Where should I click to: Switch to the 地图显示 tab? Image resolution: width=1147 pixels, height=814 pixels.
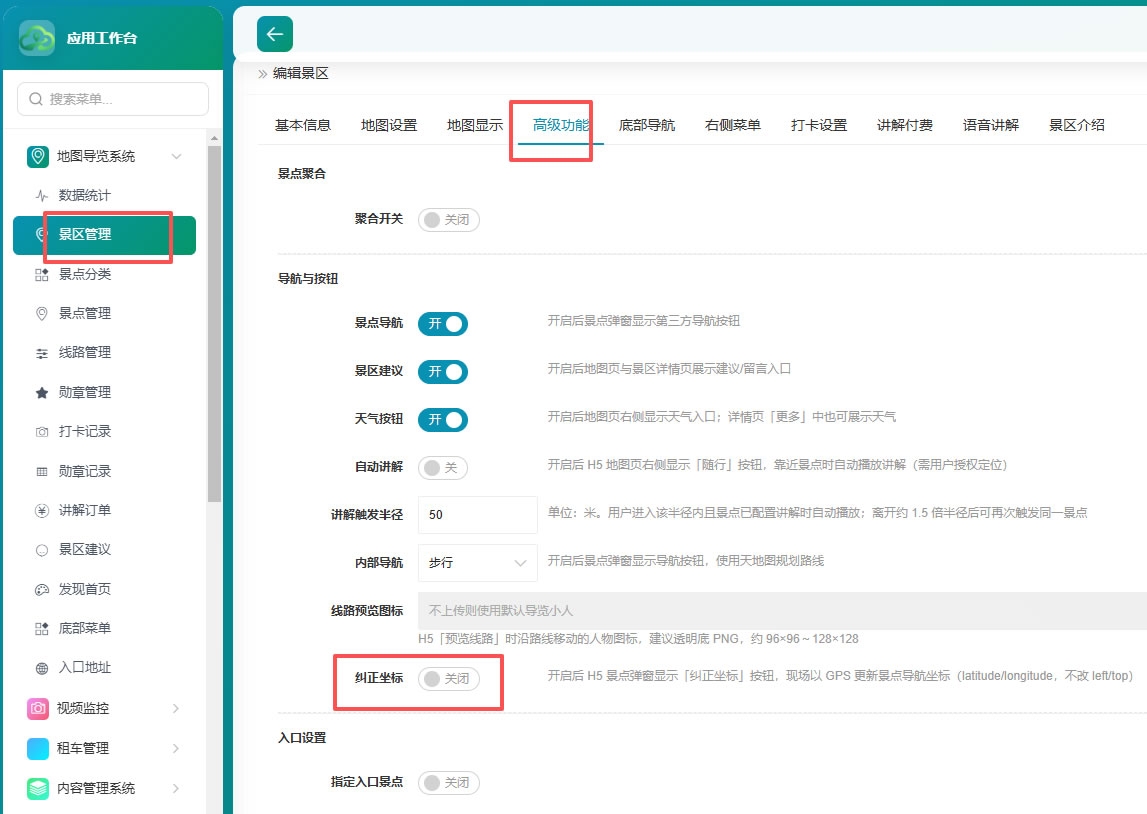coord(475,125)
